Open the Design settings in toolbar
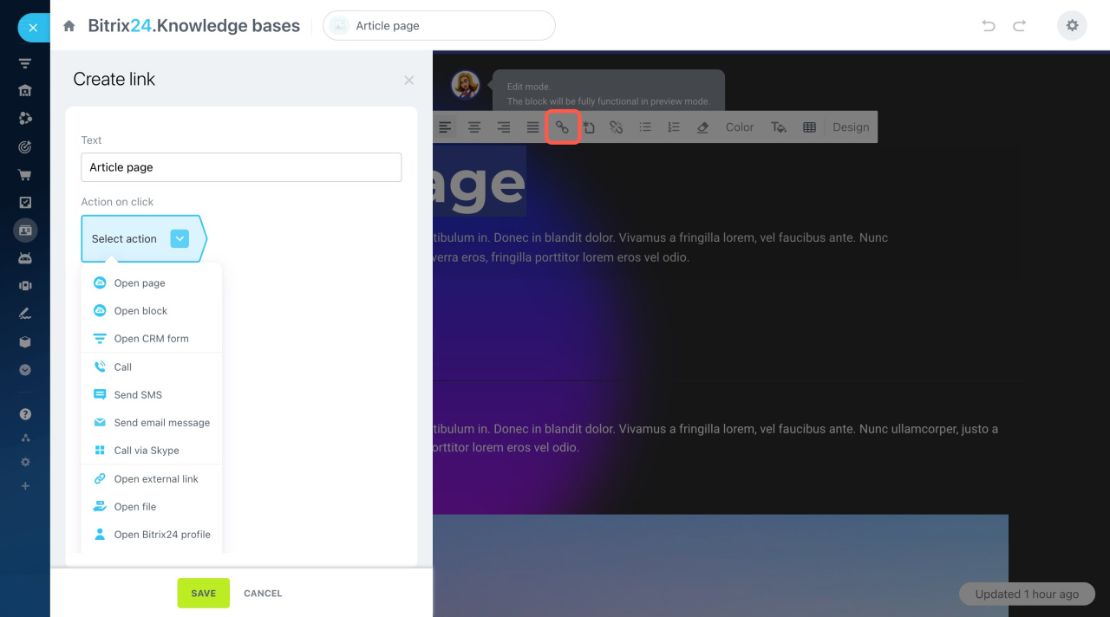The height and width of the screenshot is (617, 1110). [850, 127]
